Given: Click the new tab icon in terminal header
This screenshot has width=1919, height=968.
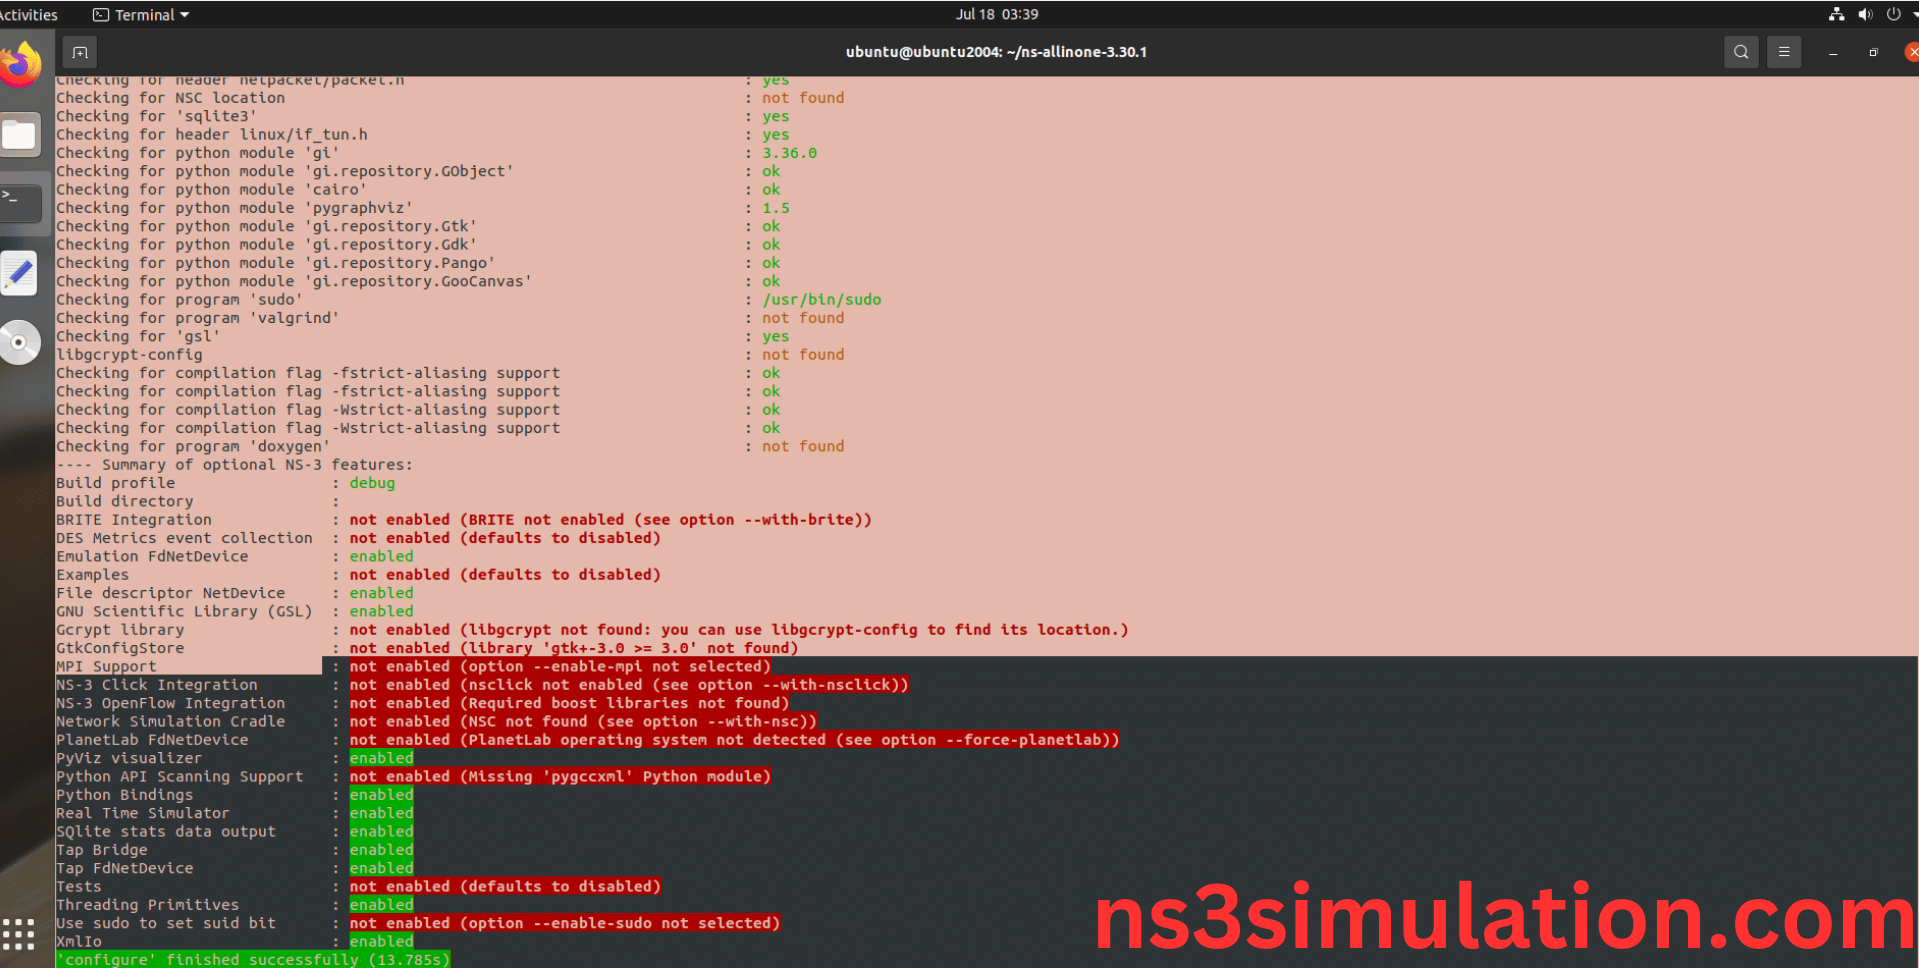Looking at the screenshot, I should [80, 52].
